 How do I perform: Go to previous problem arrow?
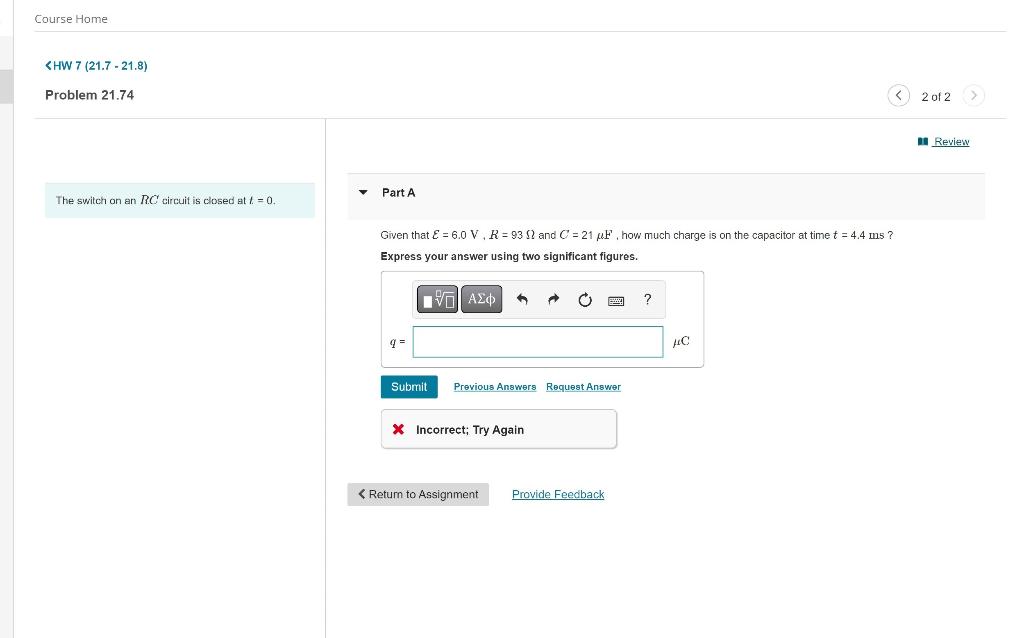tap(899, 95)
